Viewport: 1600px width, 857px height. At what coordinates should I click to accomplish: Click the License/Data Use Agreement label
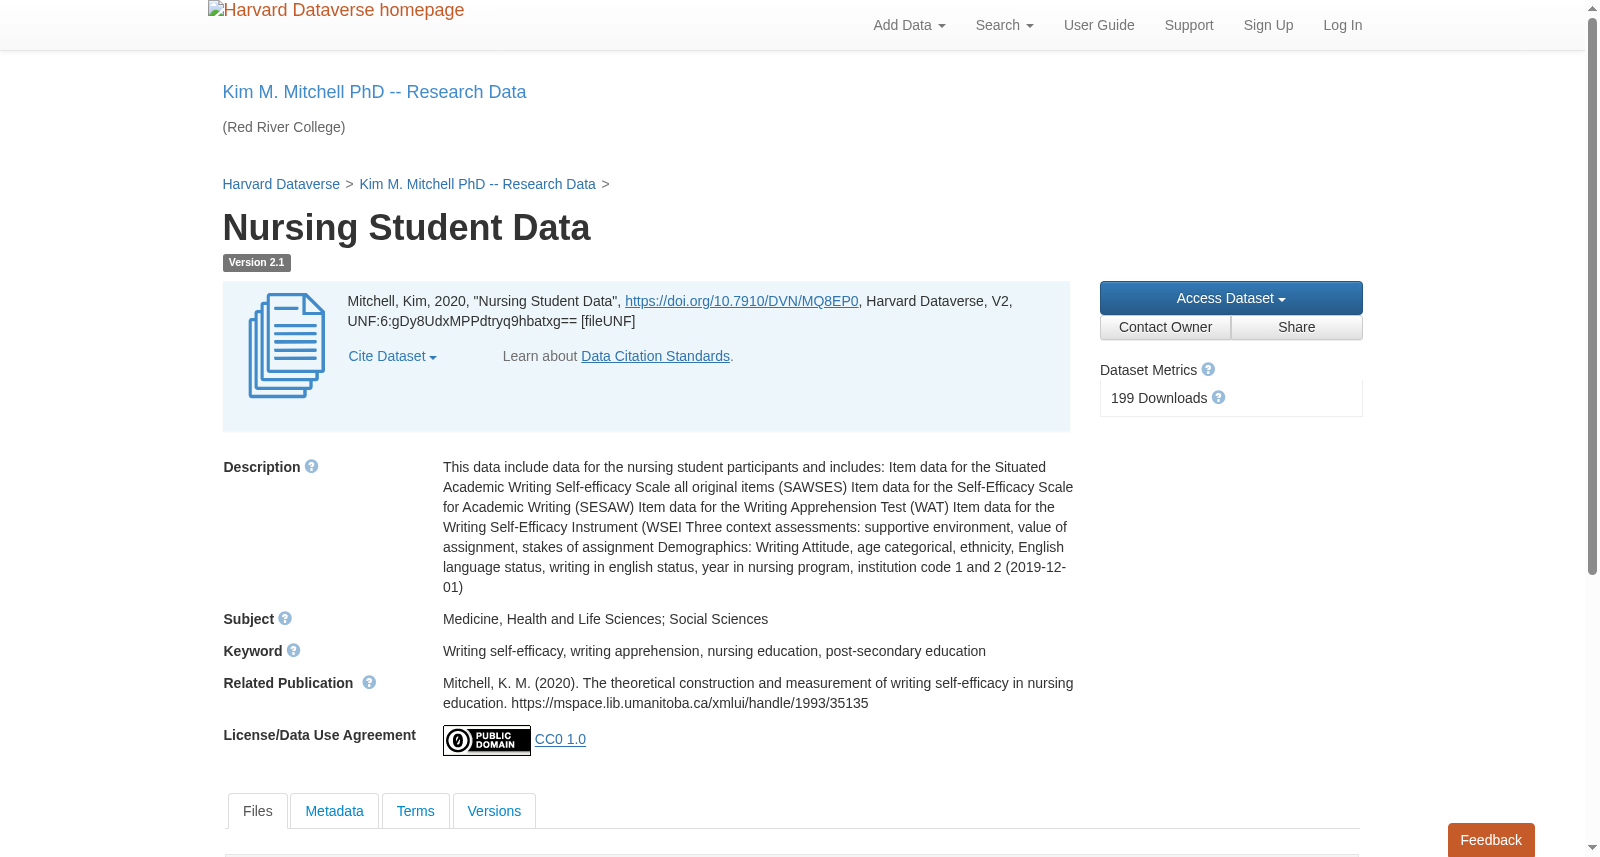tap(319, 735)
